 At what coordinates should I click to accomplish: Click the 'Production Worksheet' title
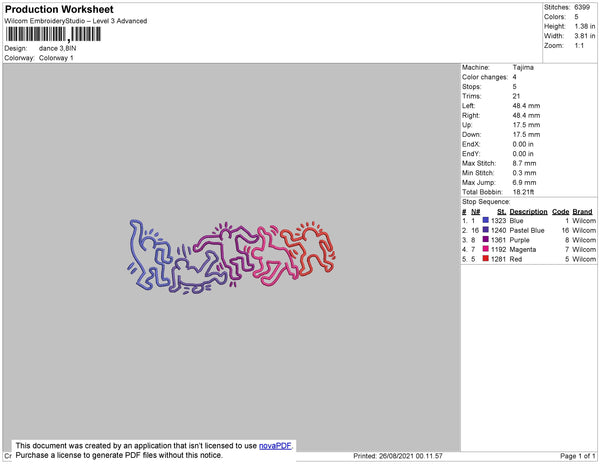coord(59,9)
